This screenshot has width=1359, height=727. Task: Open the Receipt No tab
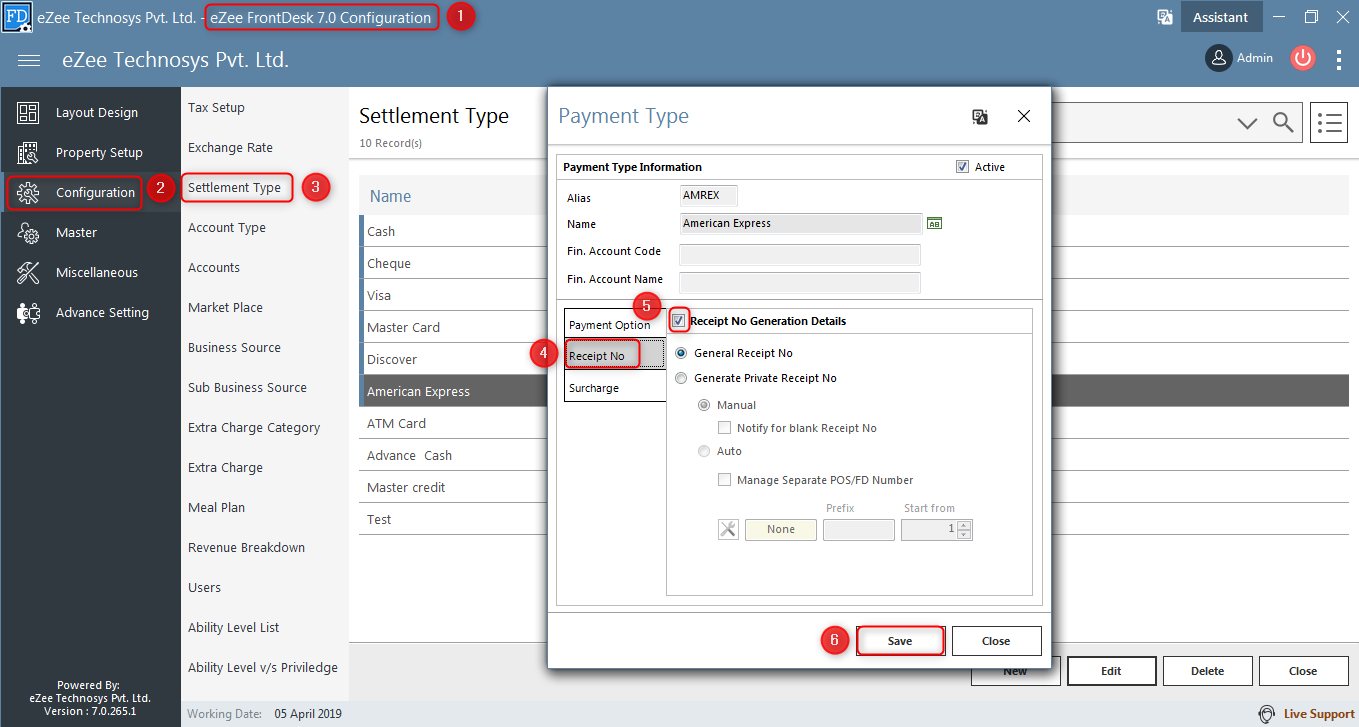click(614, 356)
